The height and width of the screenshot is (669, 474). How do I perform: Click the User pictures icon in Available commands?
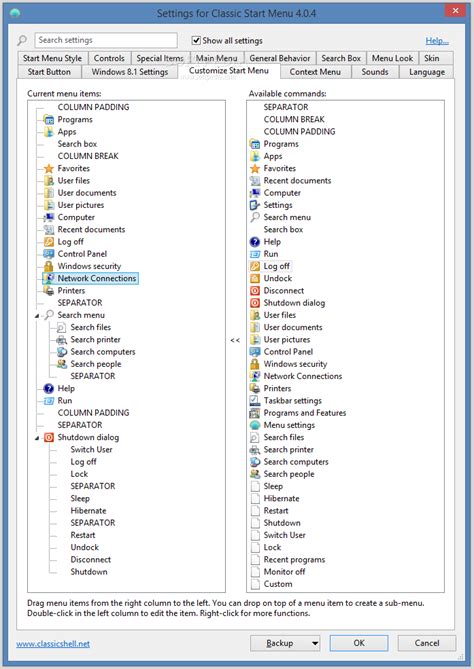[255, 340]
